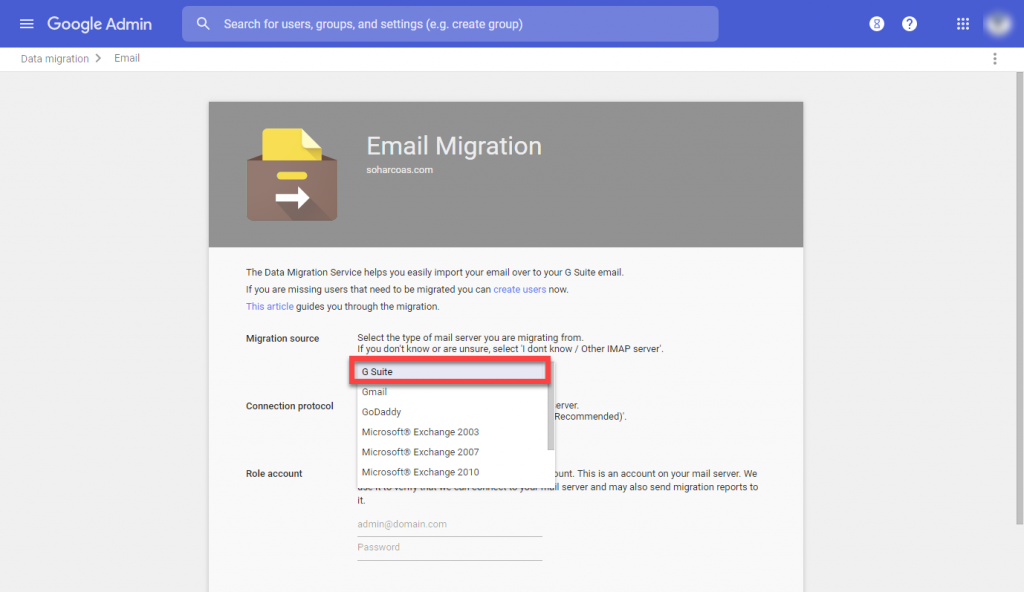
Task: Click the Email Migration box icon
Action: click(x=292, y=174)
